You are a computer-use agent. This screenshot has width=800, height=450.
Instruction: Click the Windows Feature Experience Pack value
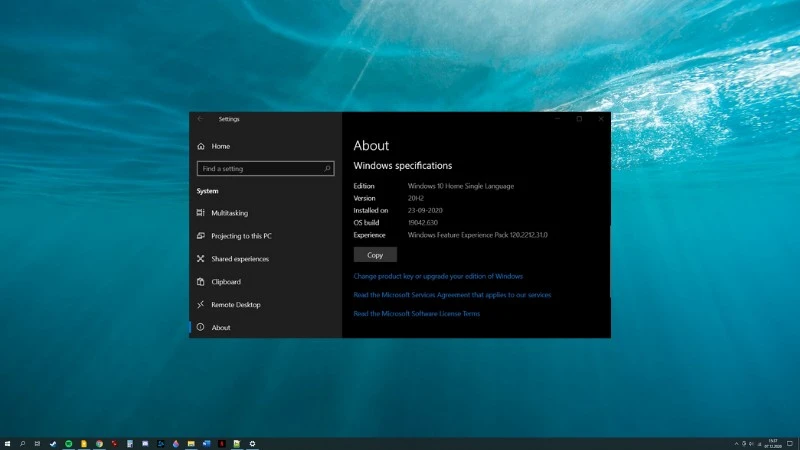tap(478, 235)
